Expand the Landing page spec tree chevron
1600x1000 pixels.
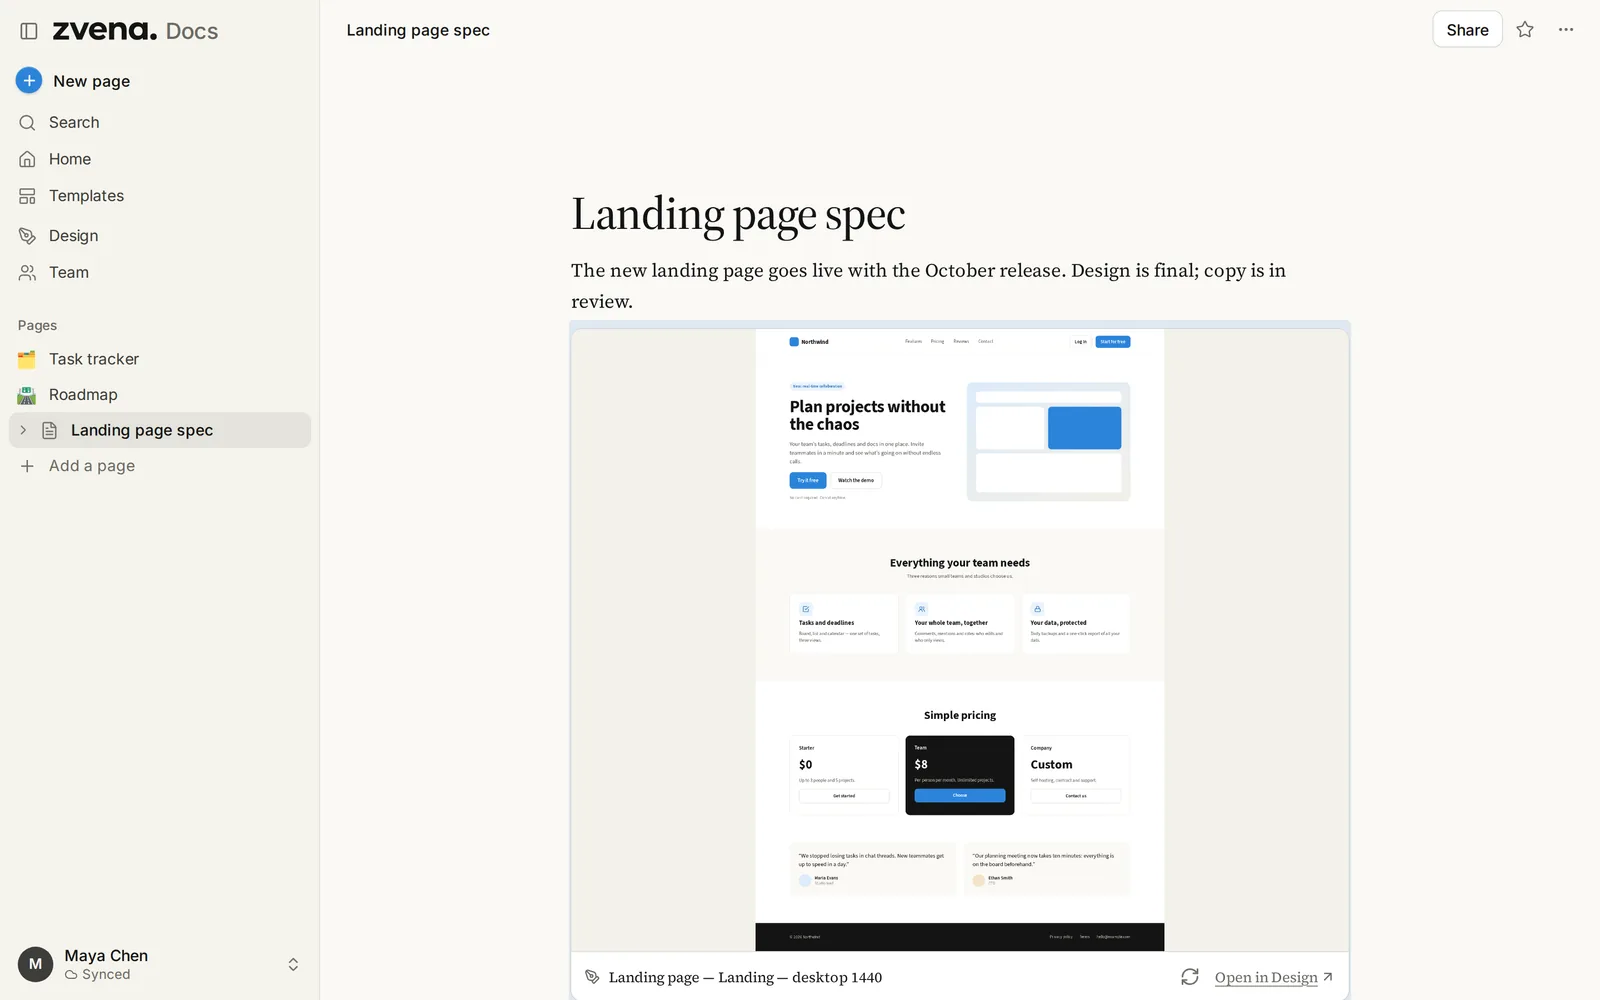pos(23,430)
